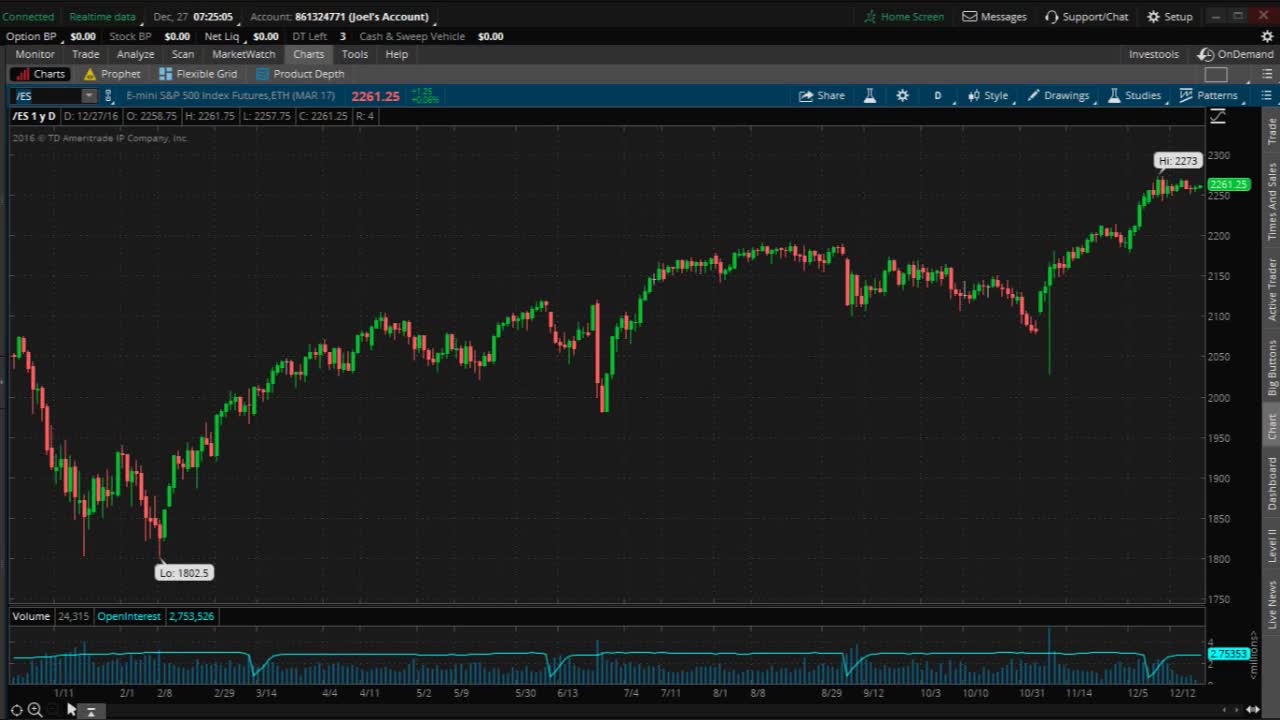Click the Volume study label
1280x720 pixels.
(x=31, y=616)
